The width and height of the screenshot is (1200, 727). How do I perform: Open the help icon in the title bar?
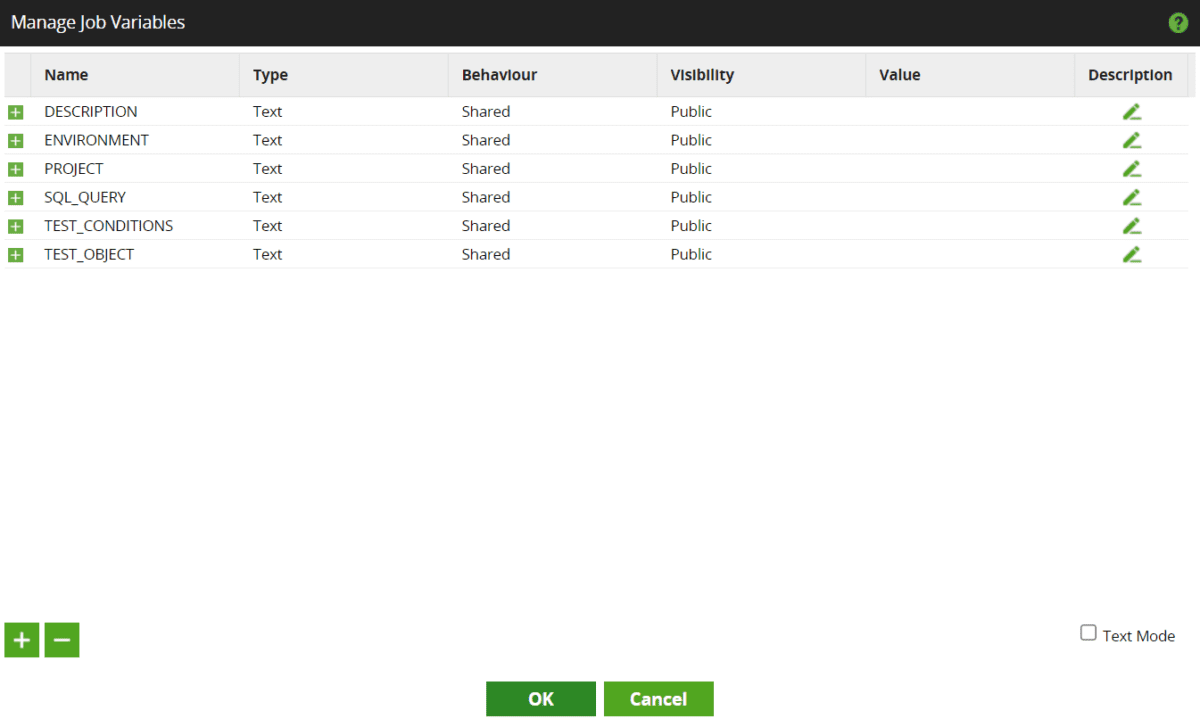[x=1178, y=22]
